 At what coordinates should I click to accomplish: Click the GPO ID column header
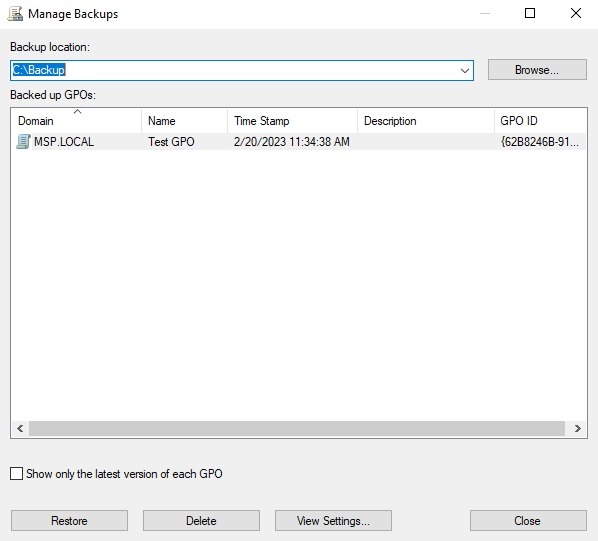click(540, 121)
